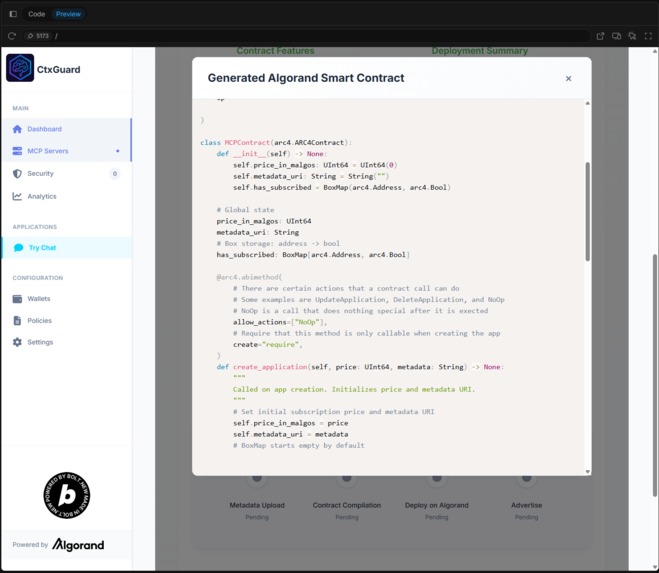Click the Deploy on Algorand step label
659x573 pixels.
[x=437, y=505]
